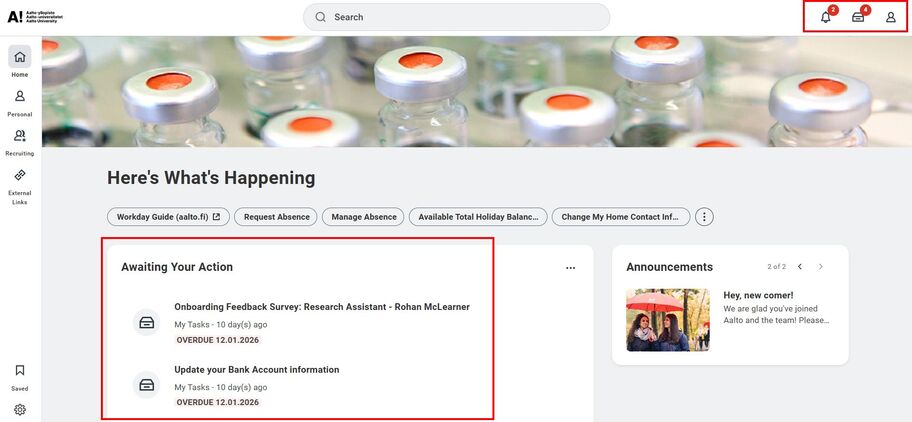Open the settings gear icon
Image resolution: width=912 pixels, height=422 pixels.
coord(20,410)
